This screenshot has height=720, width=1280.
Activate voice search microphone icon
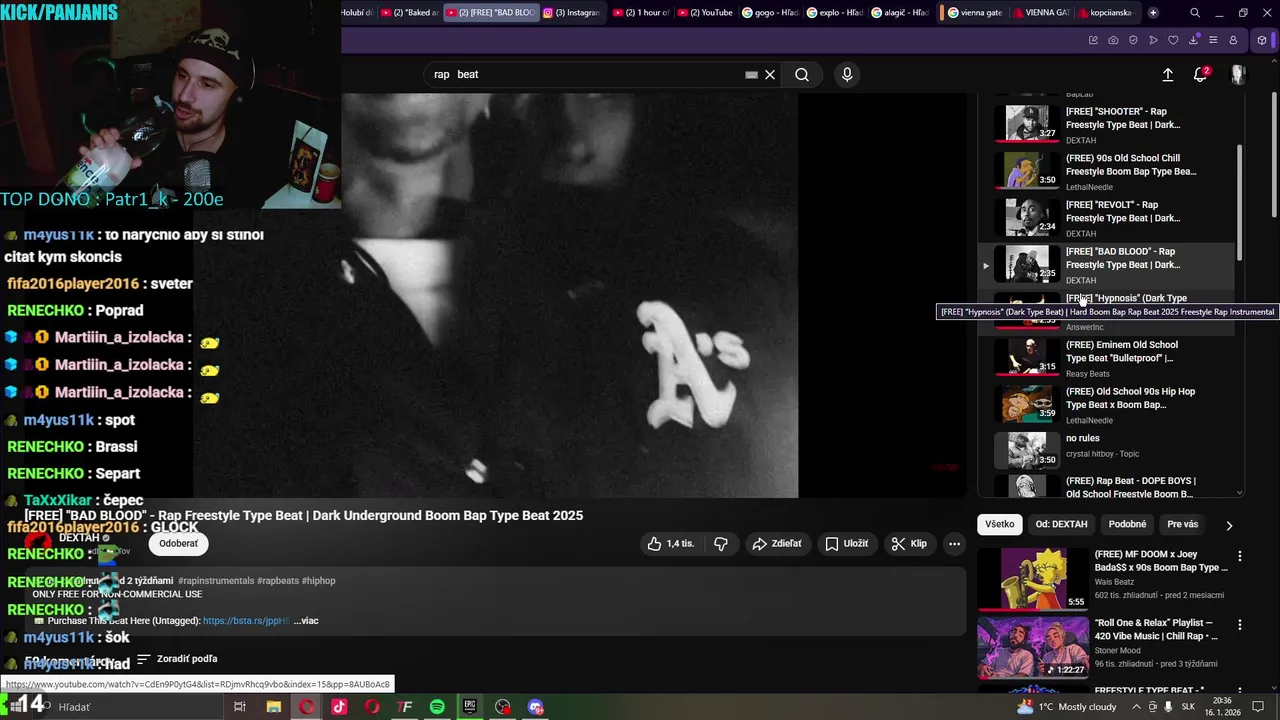point(847,75)
